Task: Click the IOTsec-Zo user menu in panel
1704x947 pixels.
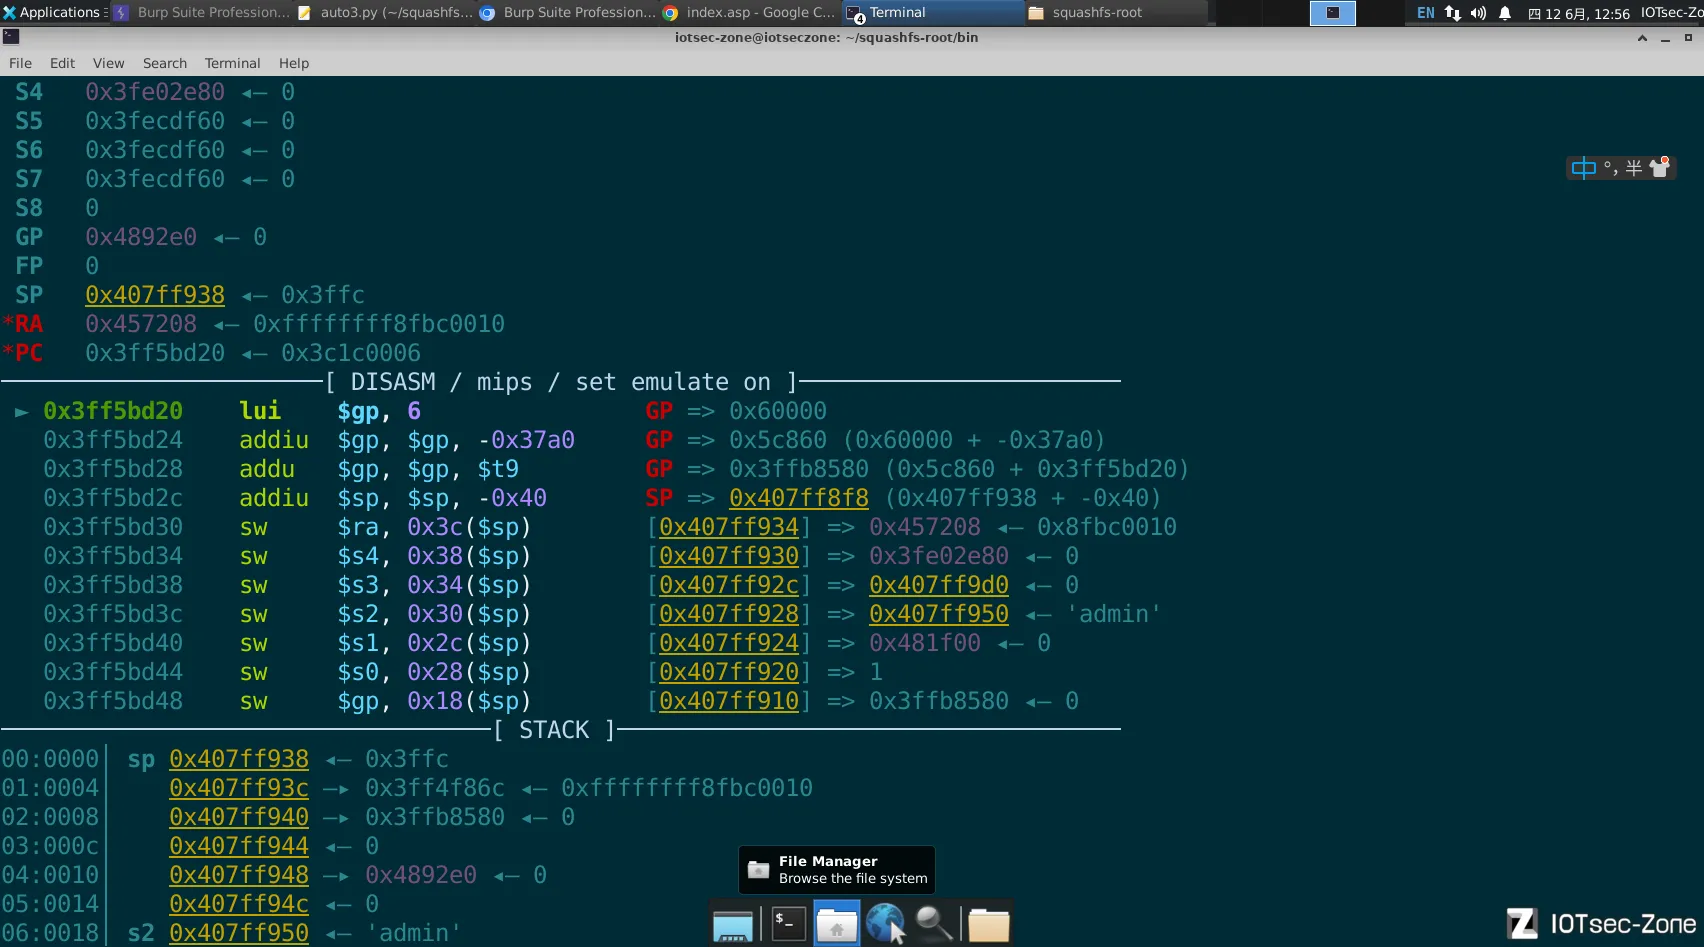Action: (x=1671, y=13)
